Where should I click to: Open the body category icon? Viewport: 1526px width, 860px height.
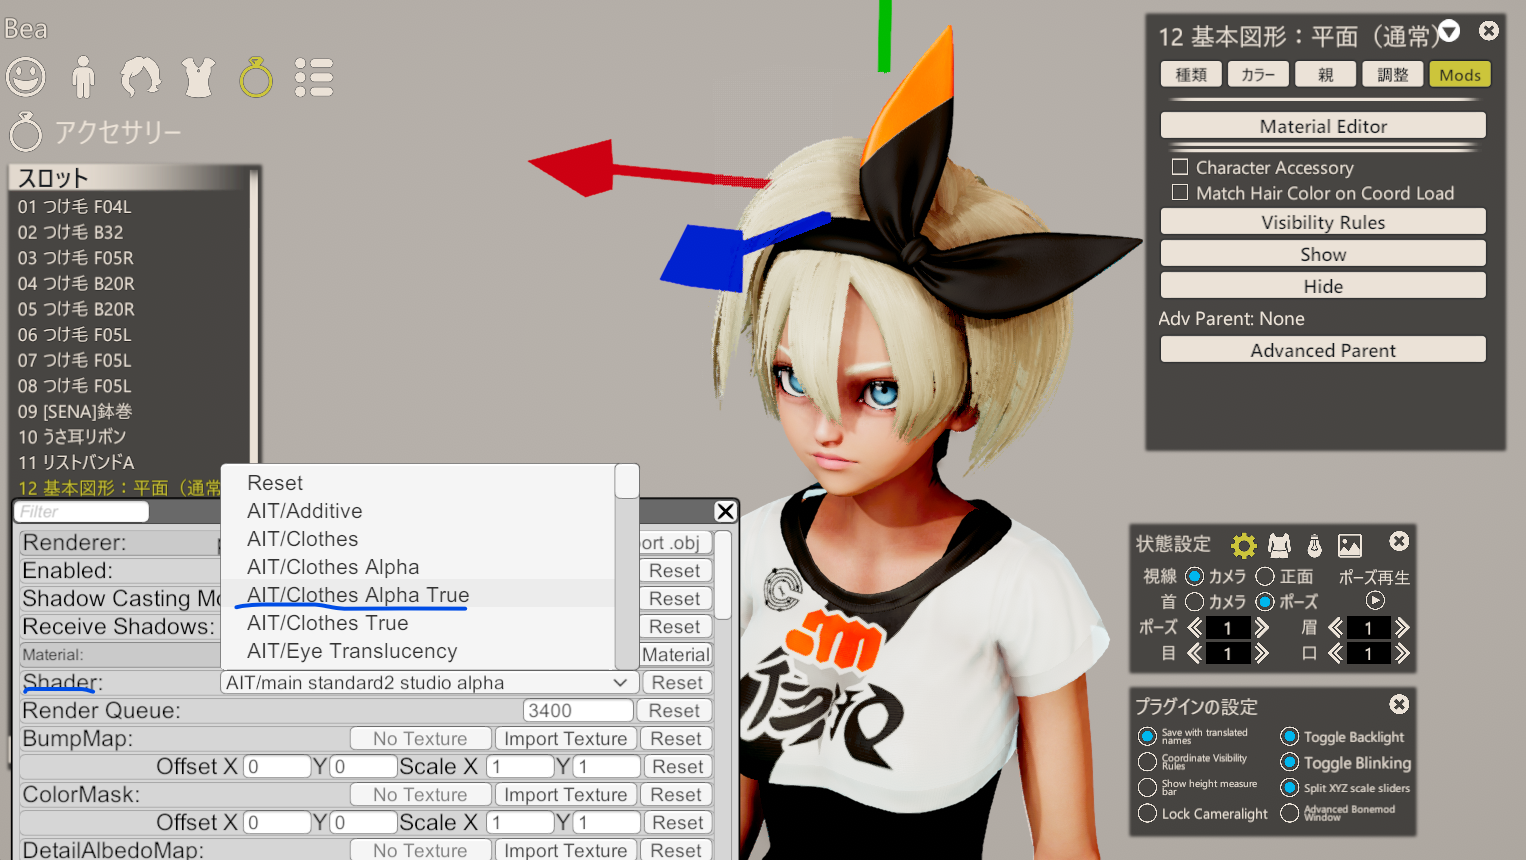(x=84, y=77)
